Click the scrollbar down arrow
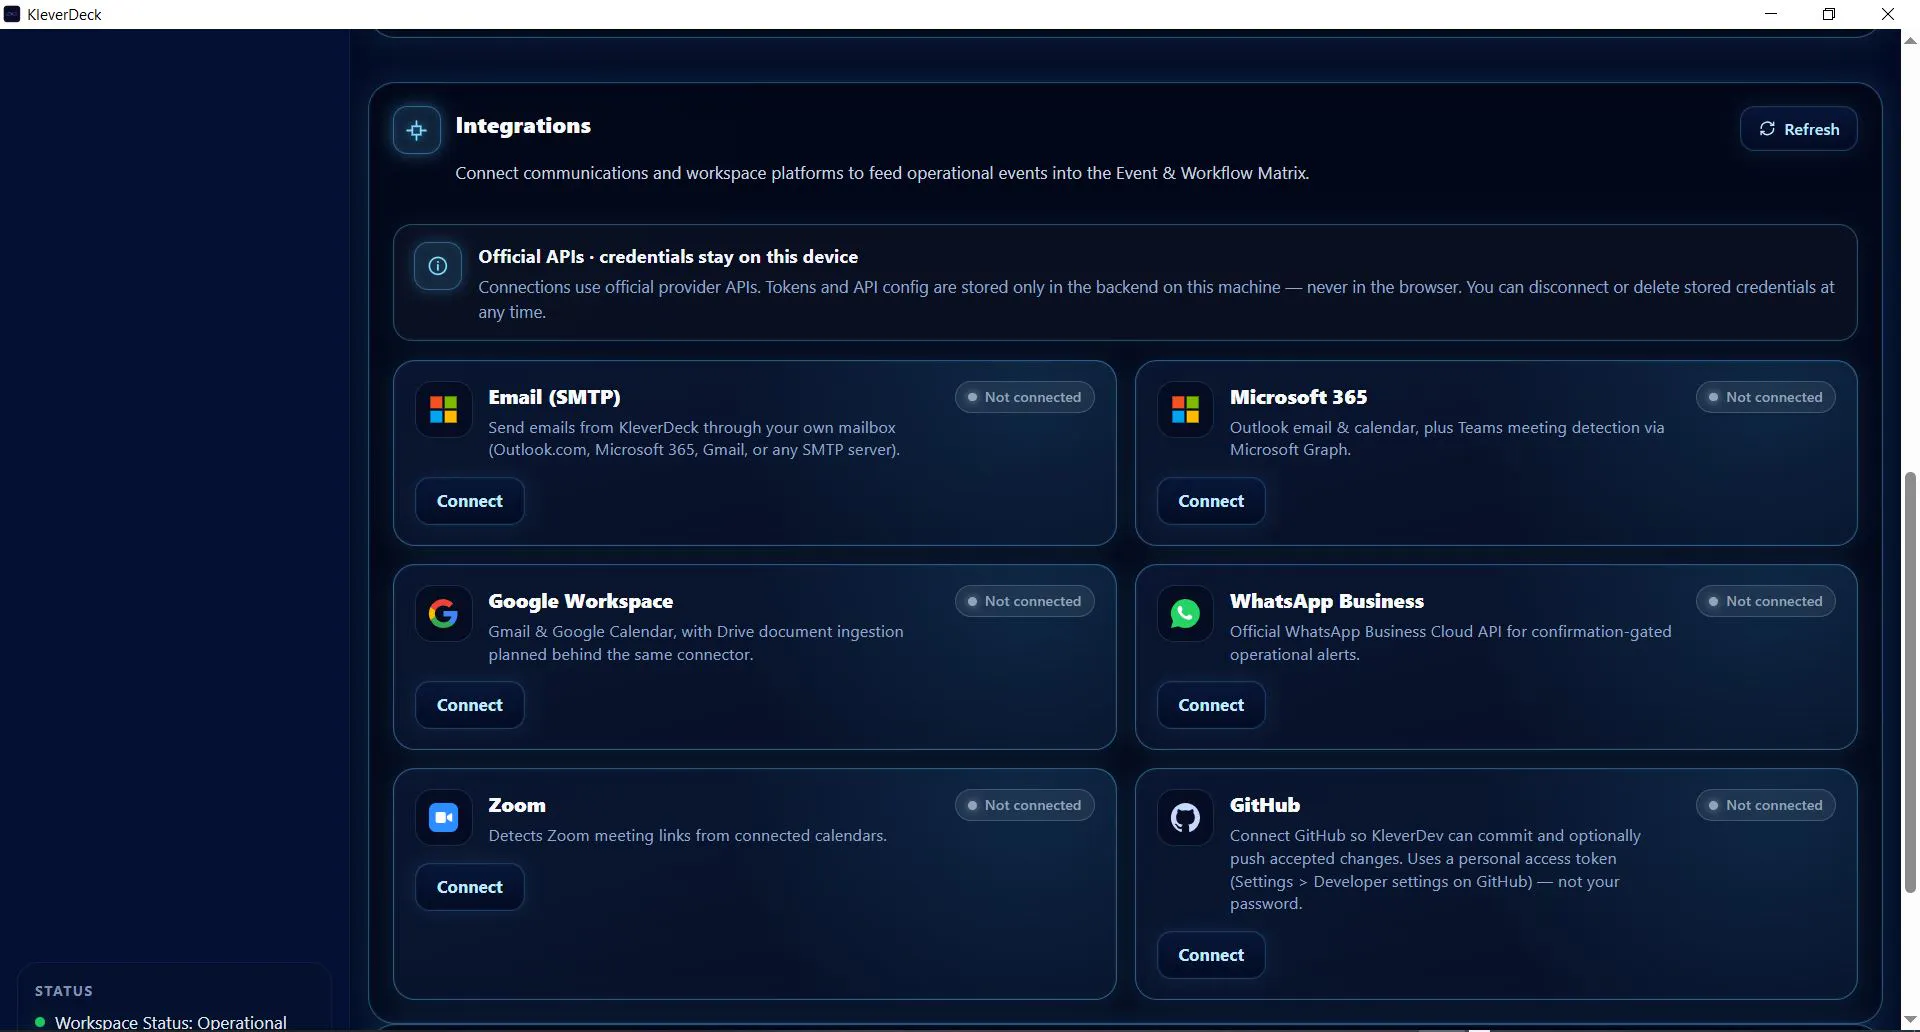Screen dimensions: 1920x1032 pyautogui.click(x=1910, y=1020)
